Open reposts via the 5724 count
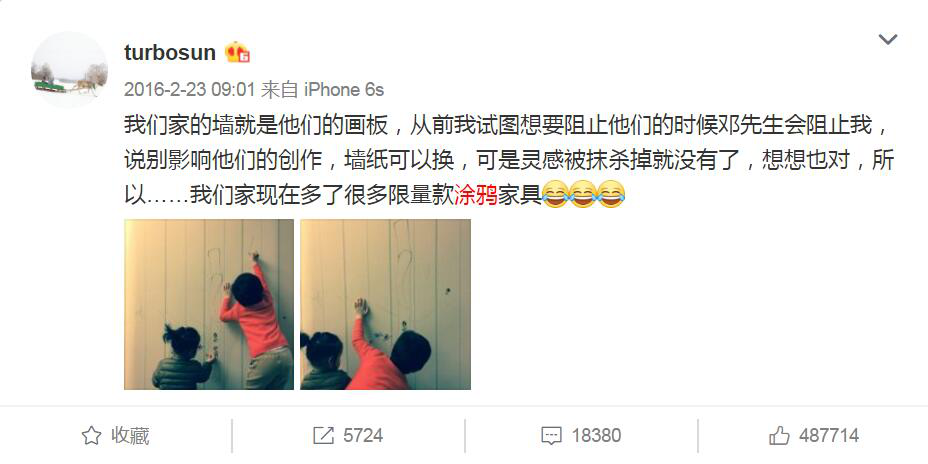The image size is (928, 464). point(363,436)
